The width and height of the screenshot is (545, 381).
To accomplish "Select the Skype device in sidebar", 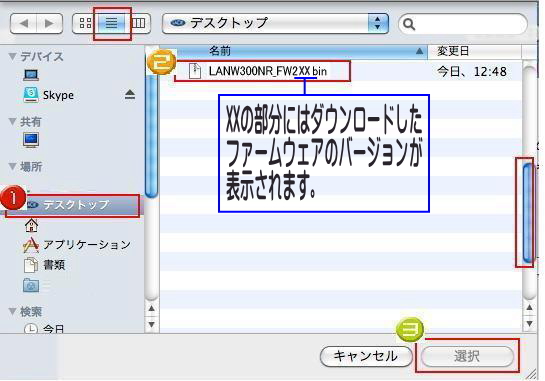I will click(58, 95).
